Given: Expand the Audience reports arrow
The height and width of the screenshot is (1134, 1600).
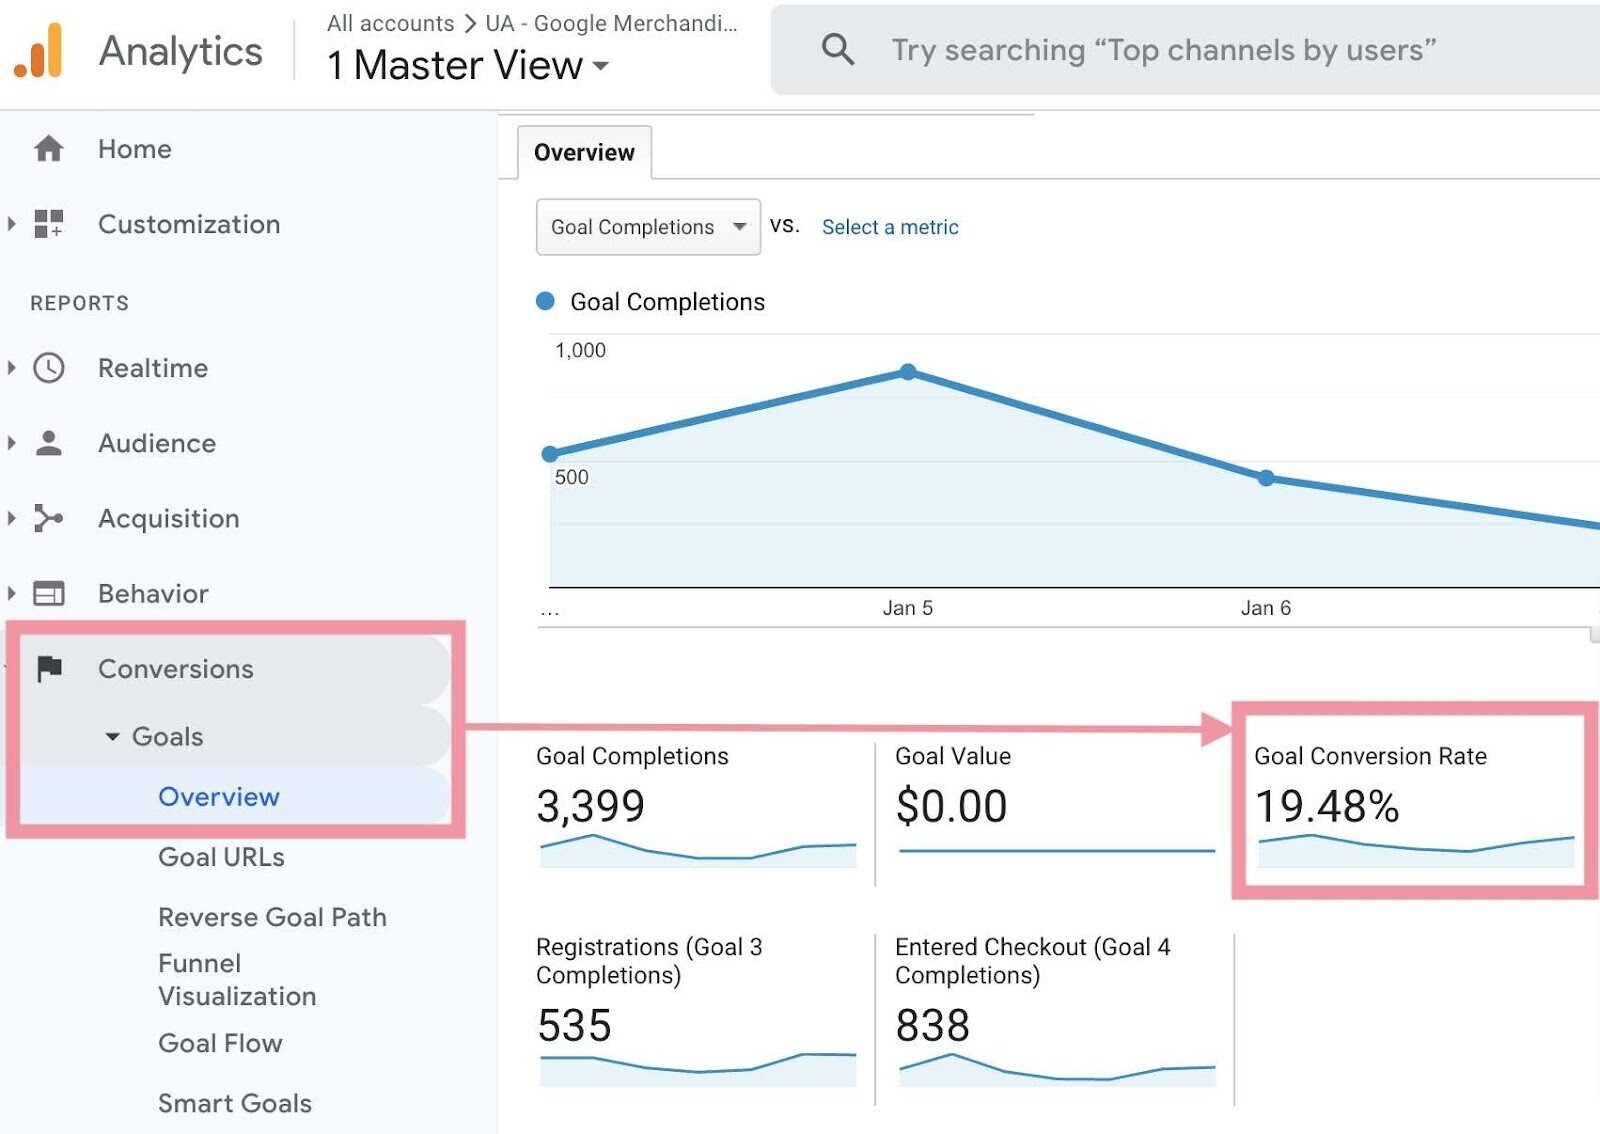Looking at the screenshot, I should coord(12,443).
